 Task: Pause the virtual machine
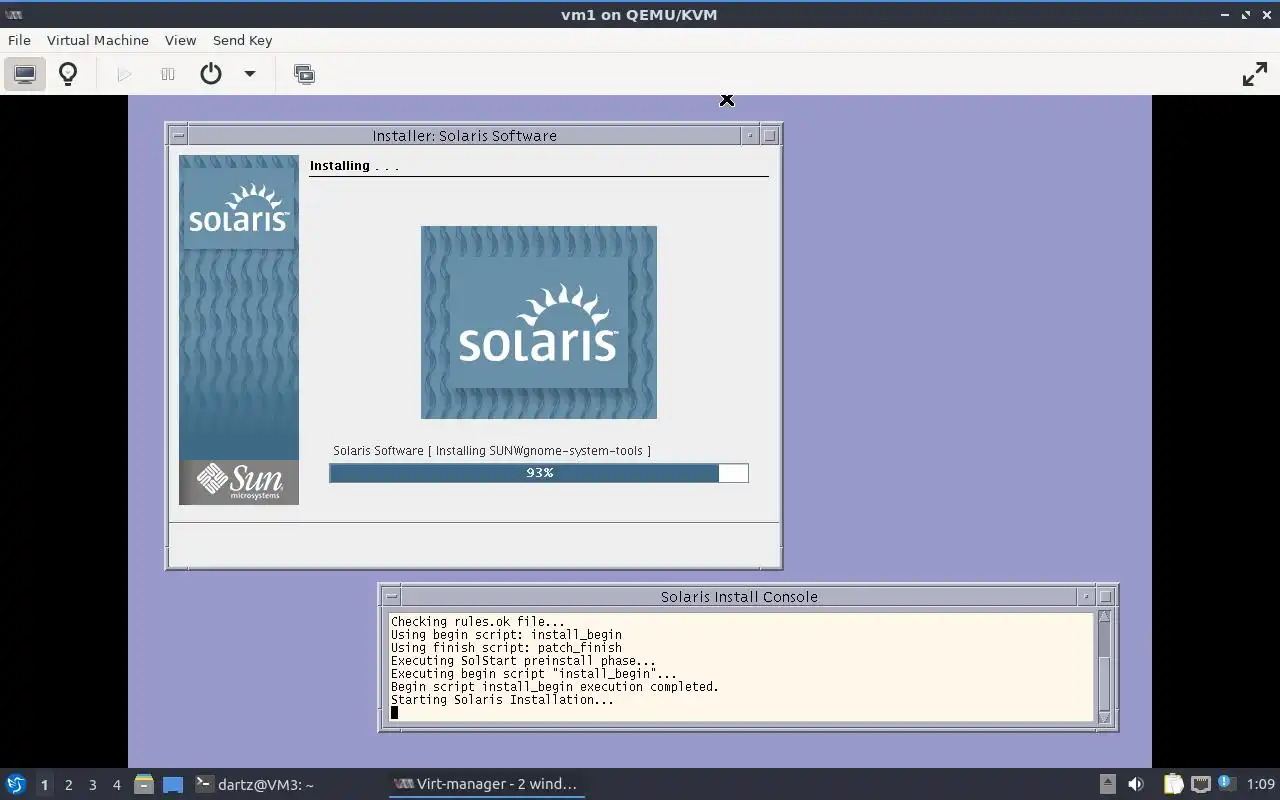click(x=168, y=74)
